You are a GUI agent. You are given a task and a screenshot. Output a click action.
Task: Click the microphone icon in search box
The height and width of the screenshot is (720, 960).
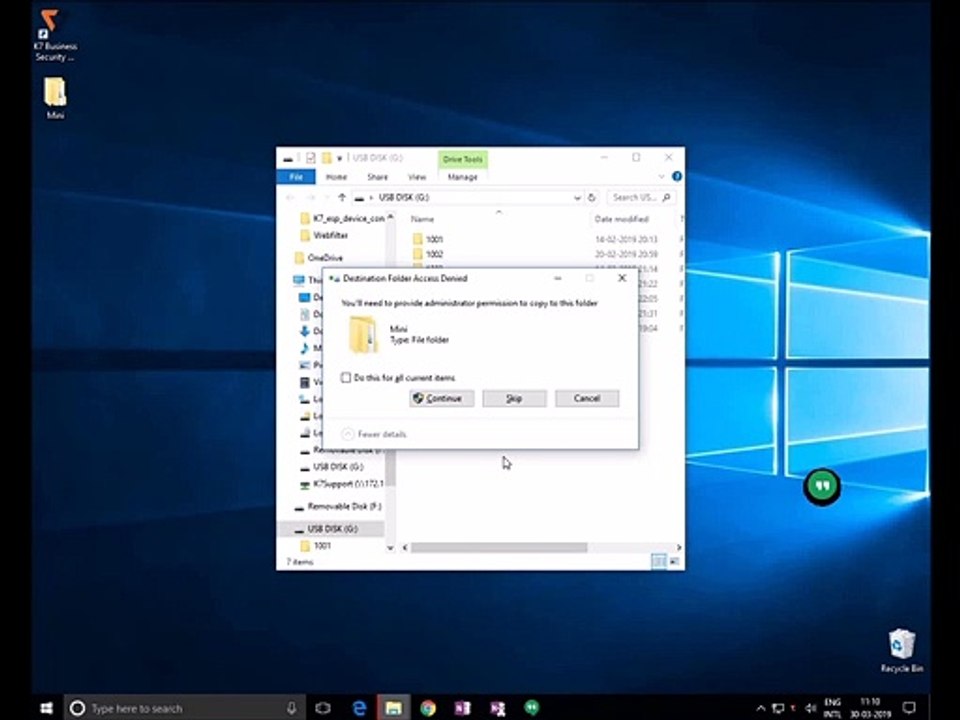pyautogui.click(x=291, y=708)
